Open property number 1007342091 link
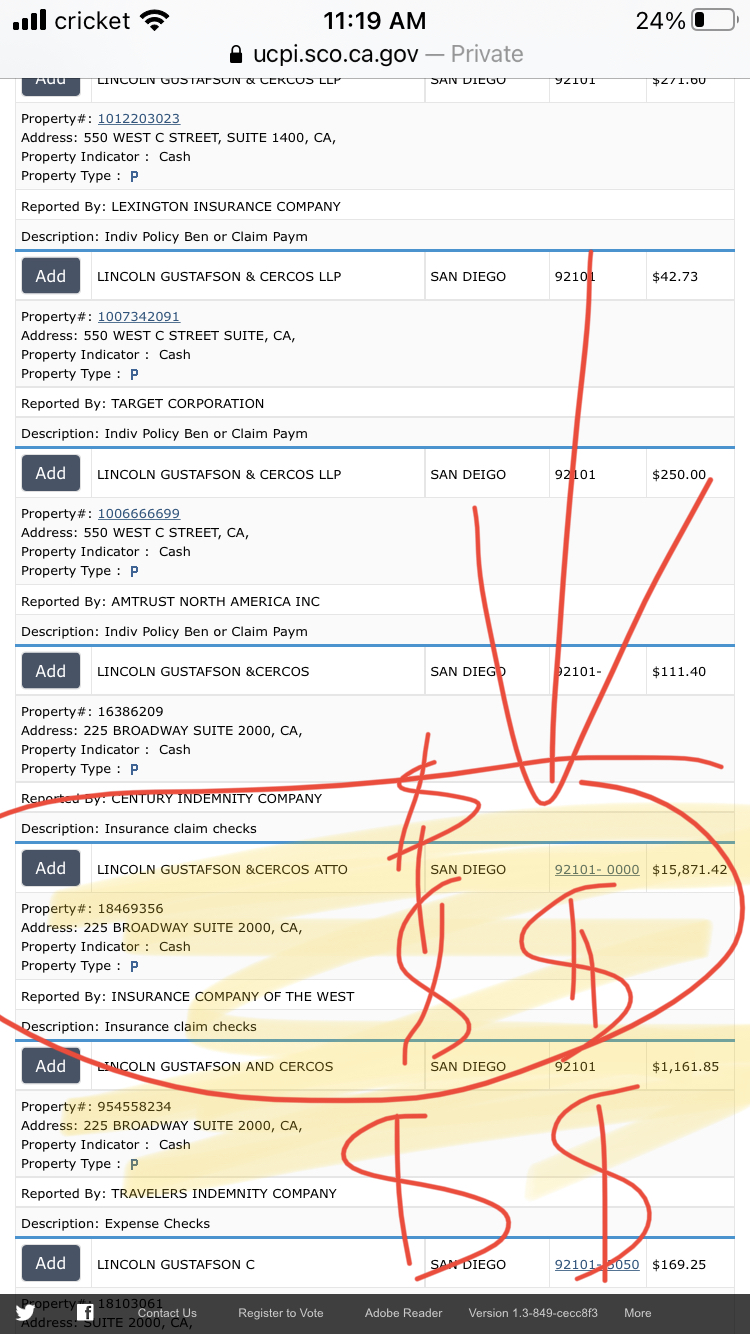Viewport: 750px width, 1334px height. pyautogui.click(x=138, y=317)
